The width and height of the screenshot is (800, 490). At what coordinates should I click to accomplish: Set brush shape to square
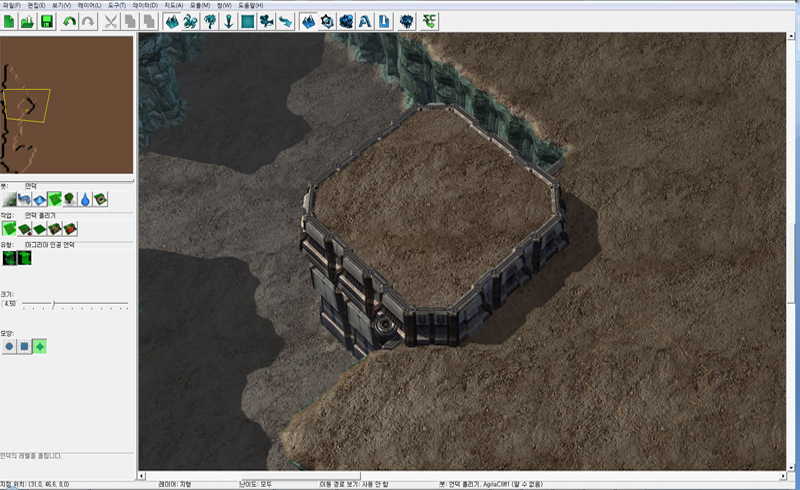(x=24, y=347)
